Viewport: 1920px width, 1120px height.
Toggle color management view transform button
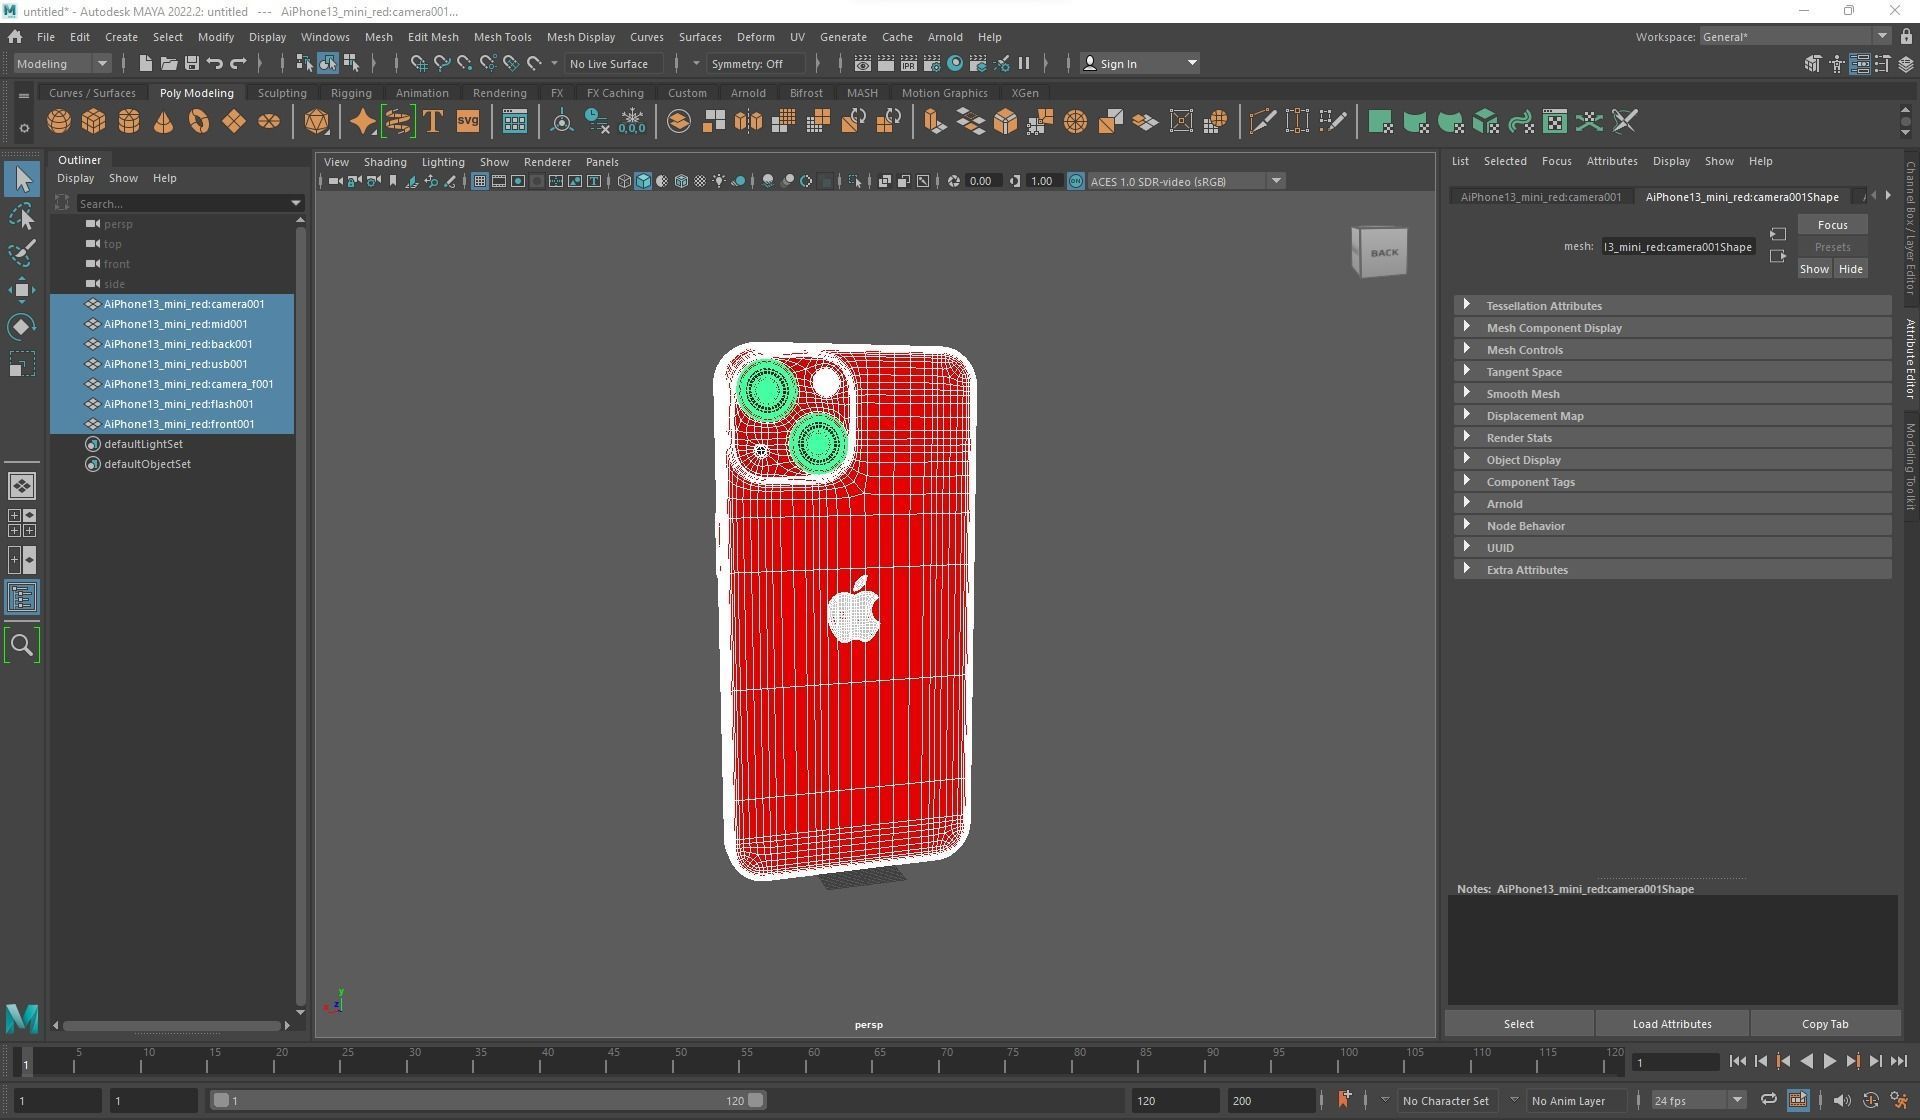[x=1075, y=181]
